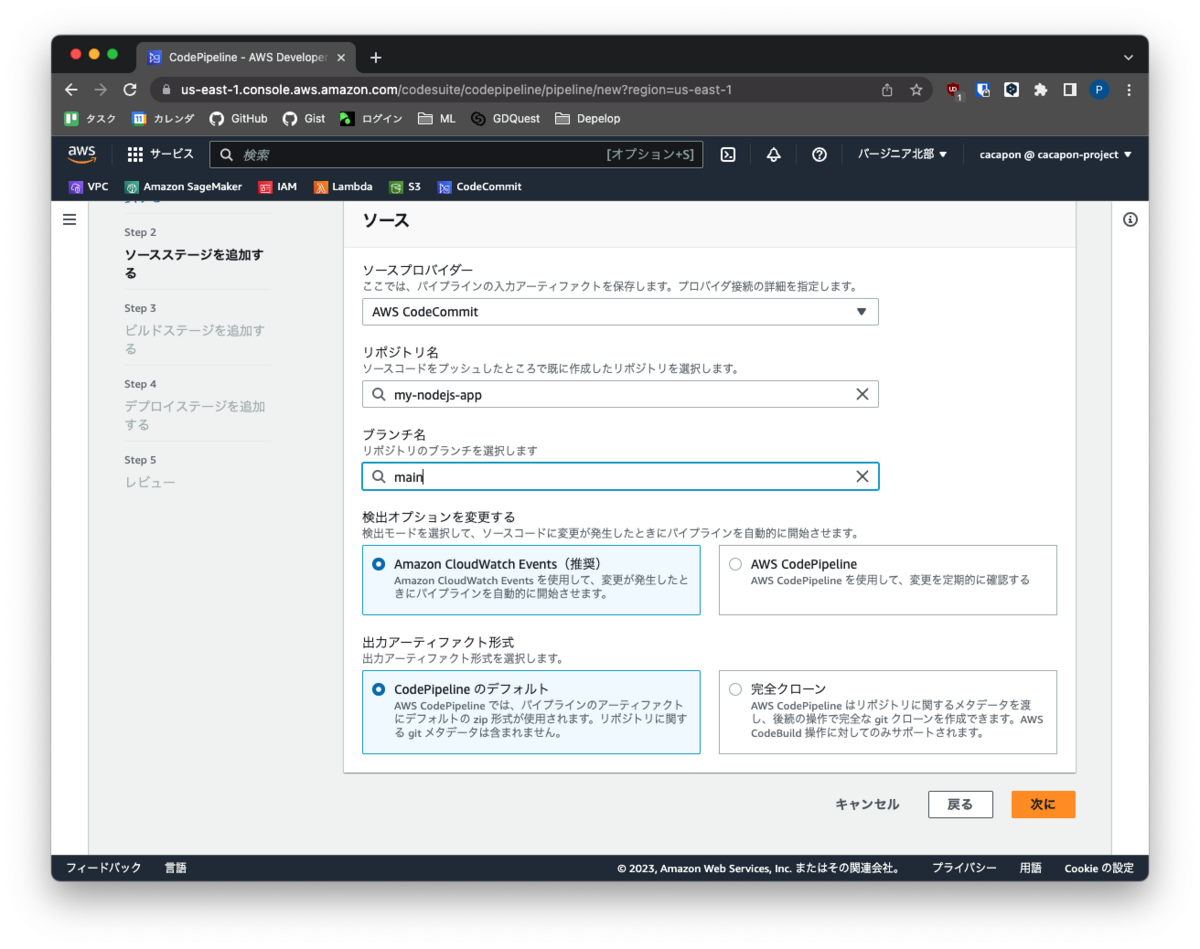The height and width of the screenshot is (949, 1200).
Task: Open the cacapon account menu
Action: [1055, 154]
